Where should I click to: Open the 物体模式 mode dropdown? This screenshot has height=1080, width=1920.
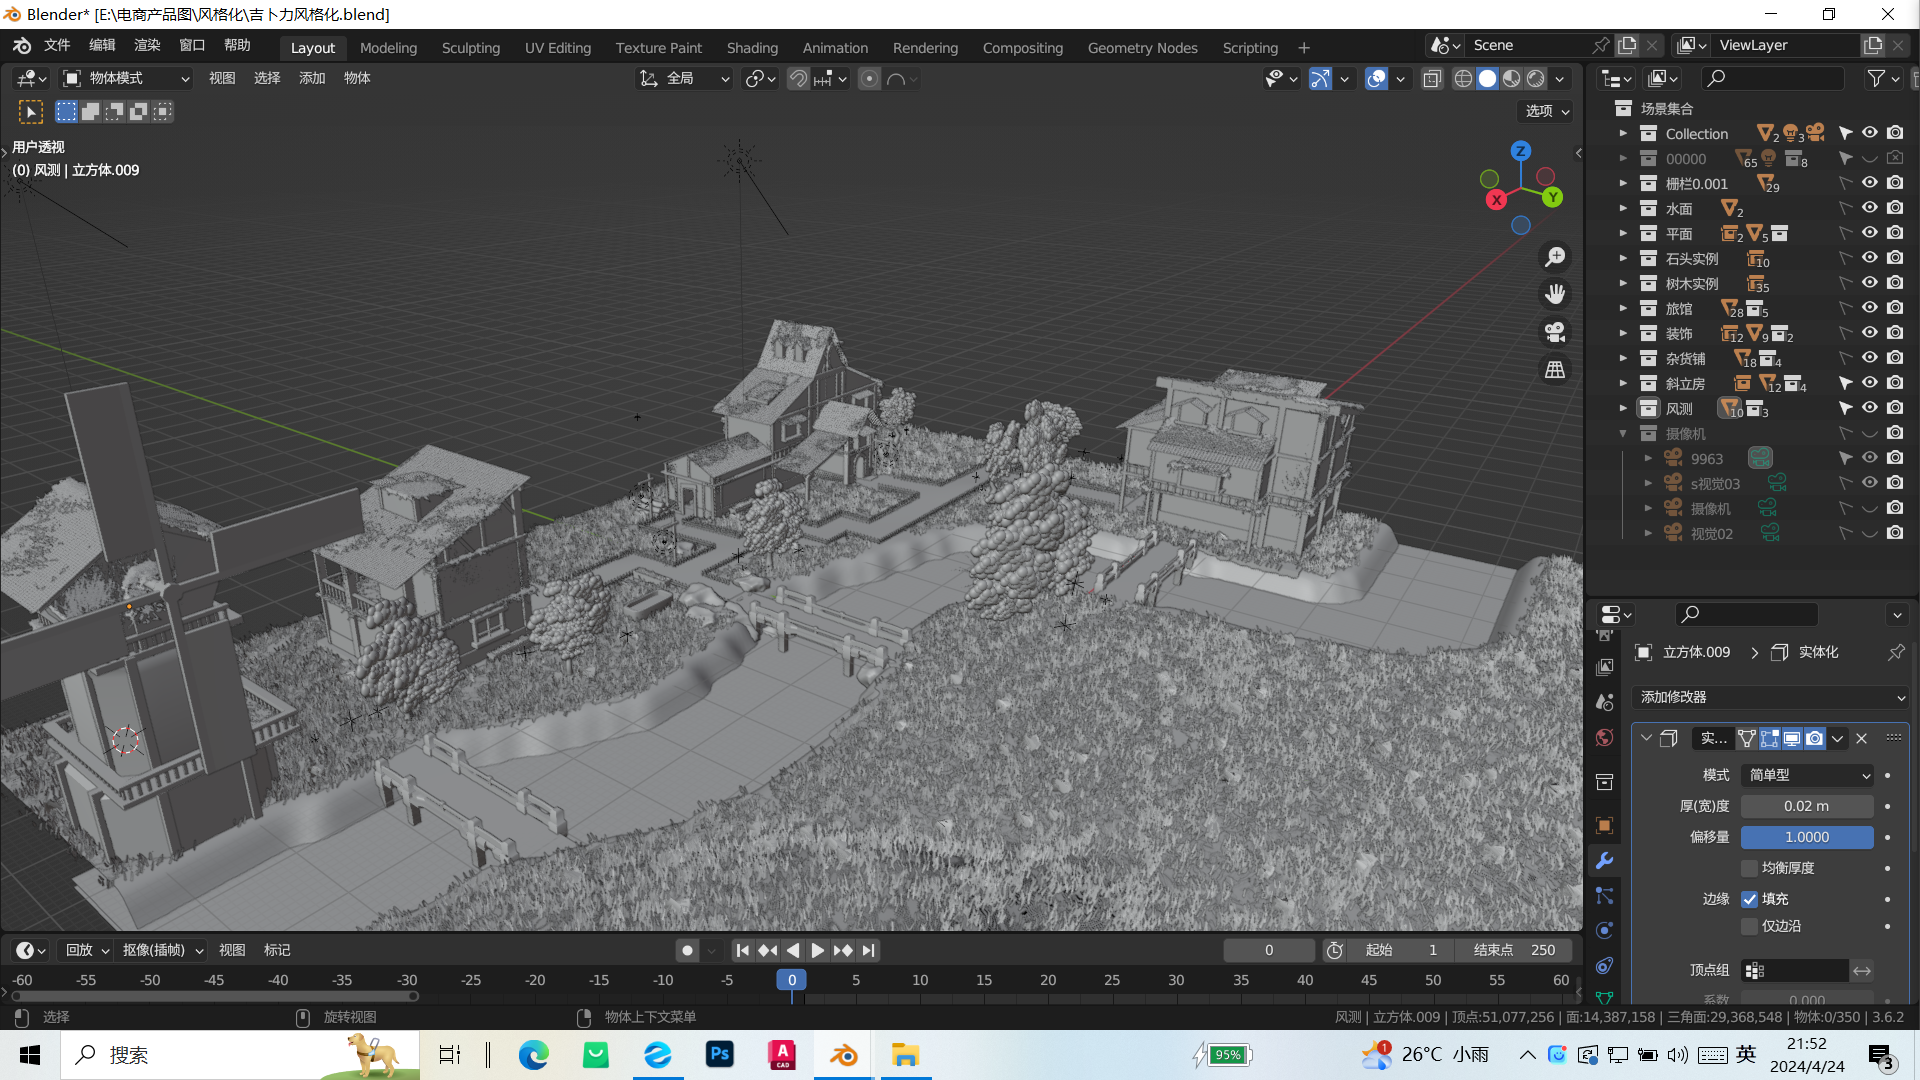point(126,78)
